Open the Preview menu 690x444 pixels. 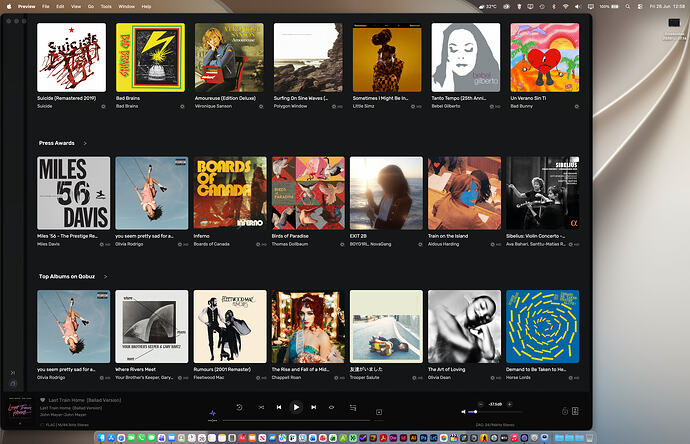click(26, 7)
